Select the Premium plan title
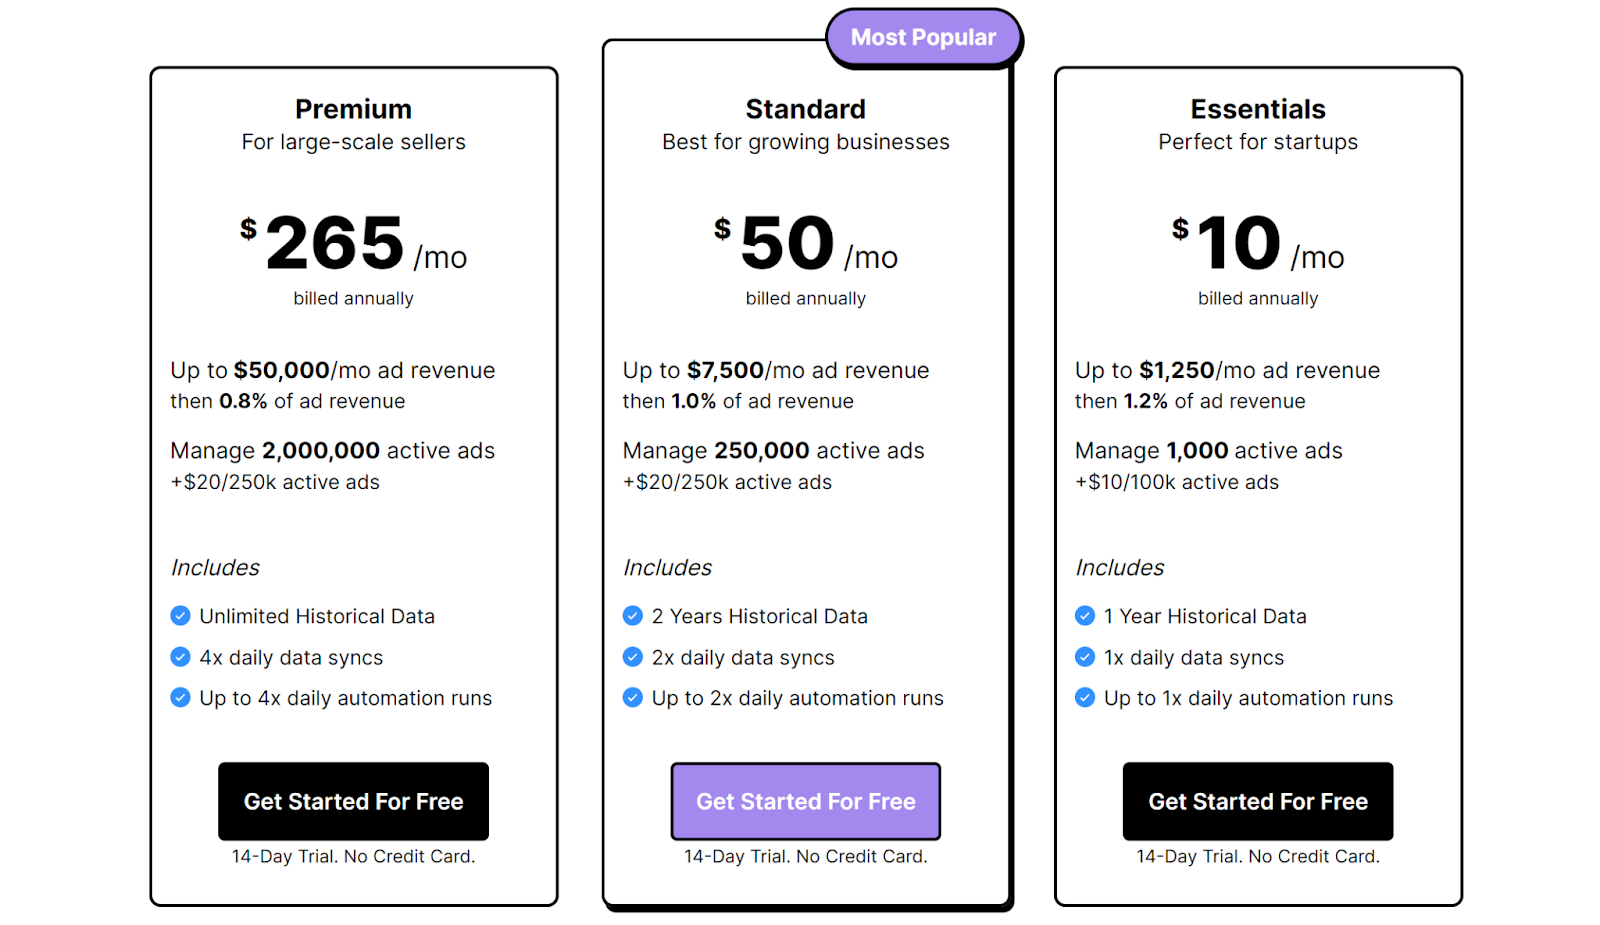The width and height of the screenshot is (1600, 925). 353,109
